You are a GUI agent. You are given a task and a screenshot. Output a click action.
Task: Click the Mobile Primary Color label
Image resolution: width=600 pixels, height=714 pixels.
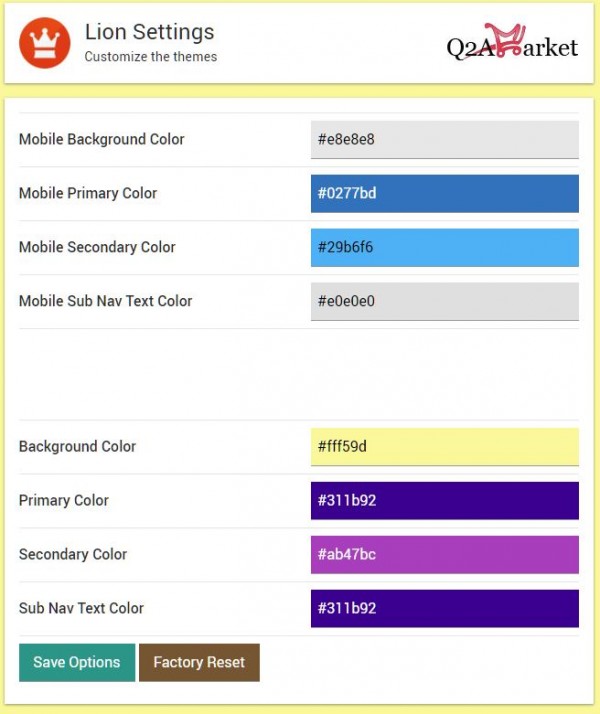point(88,193)
